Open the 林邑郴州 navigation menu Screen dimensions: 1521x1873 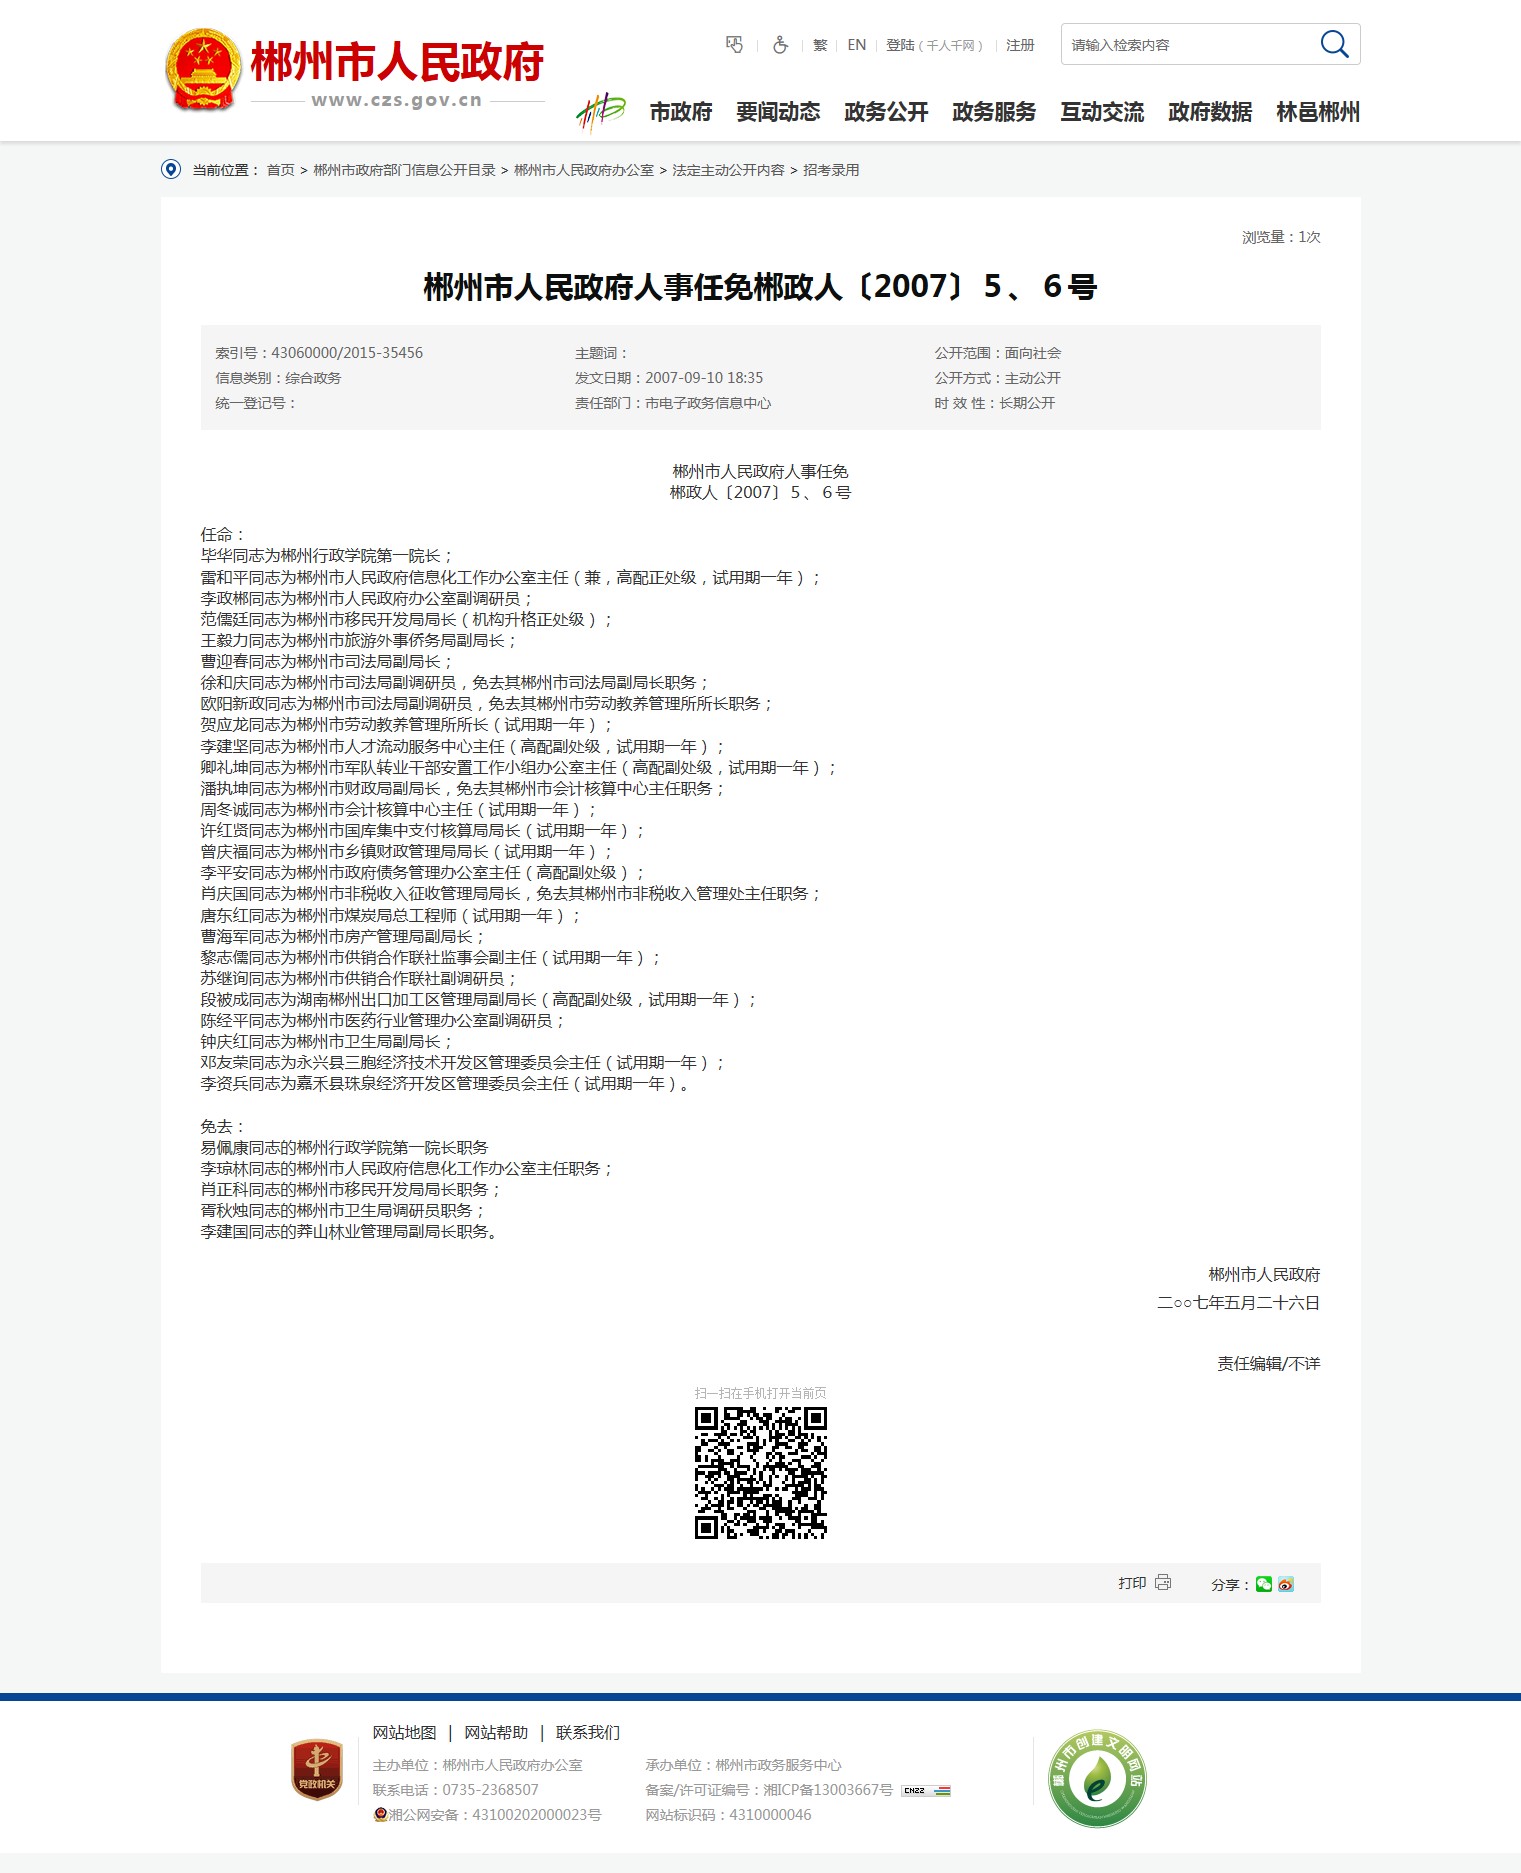1317,112
